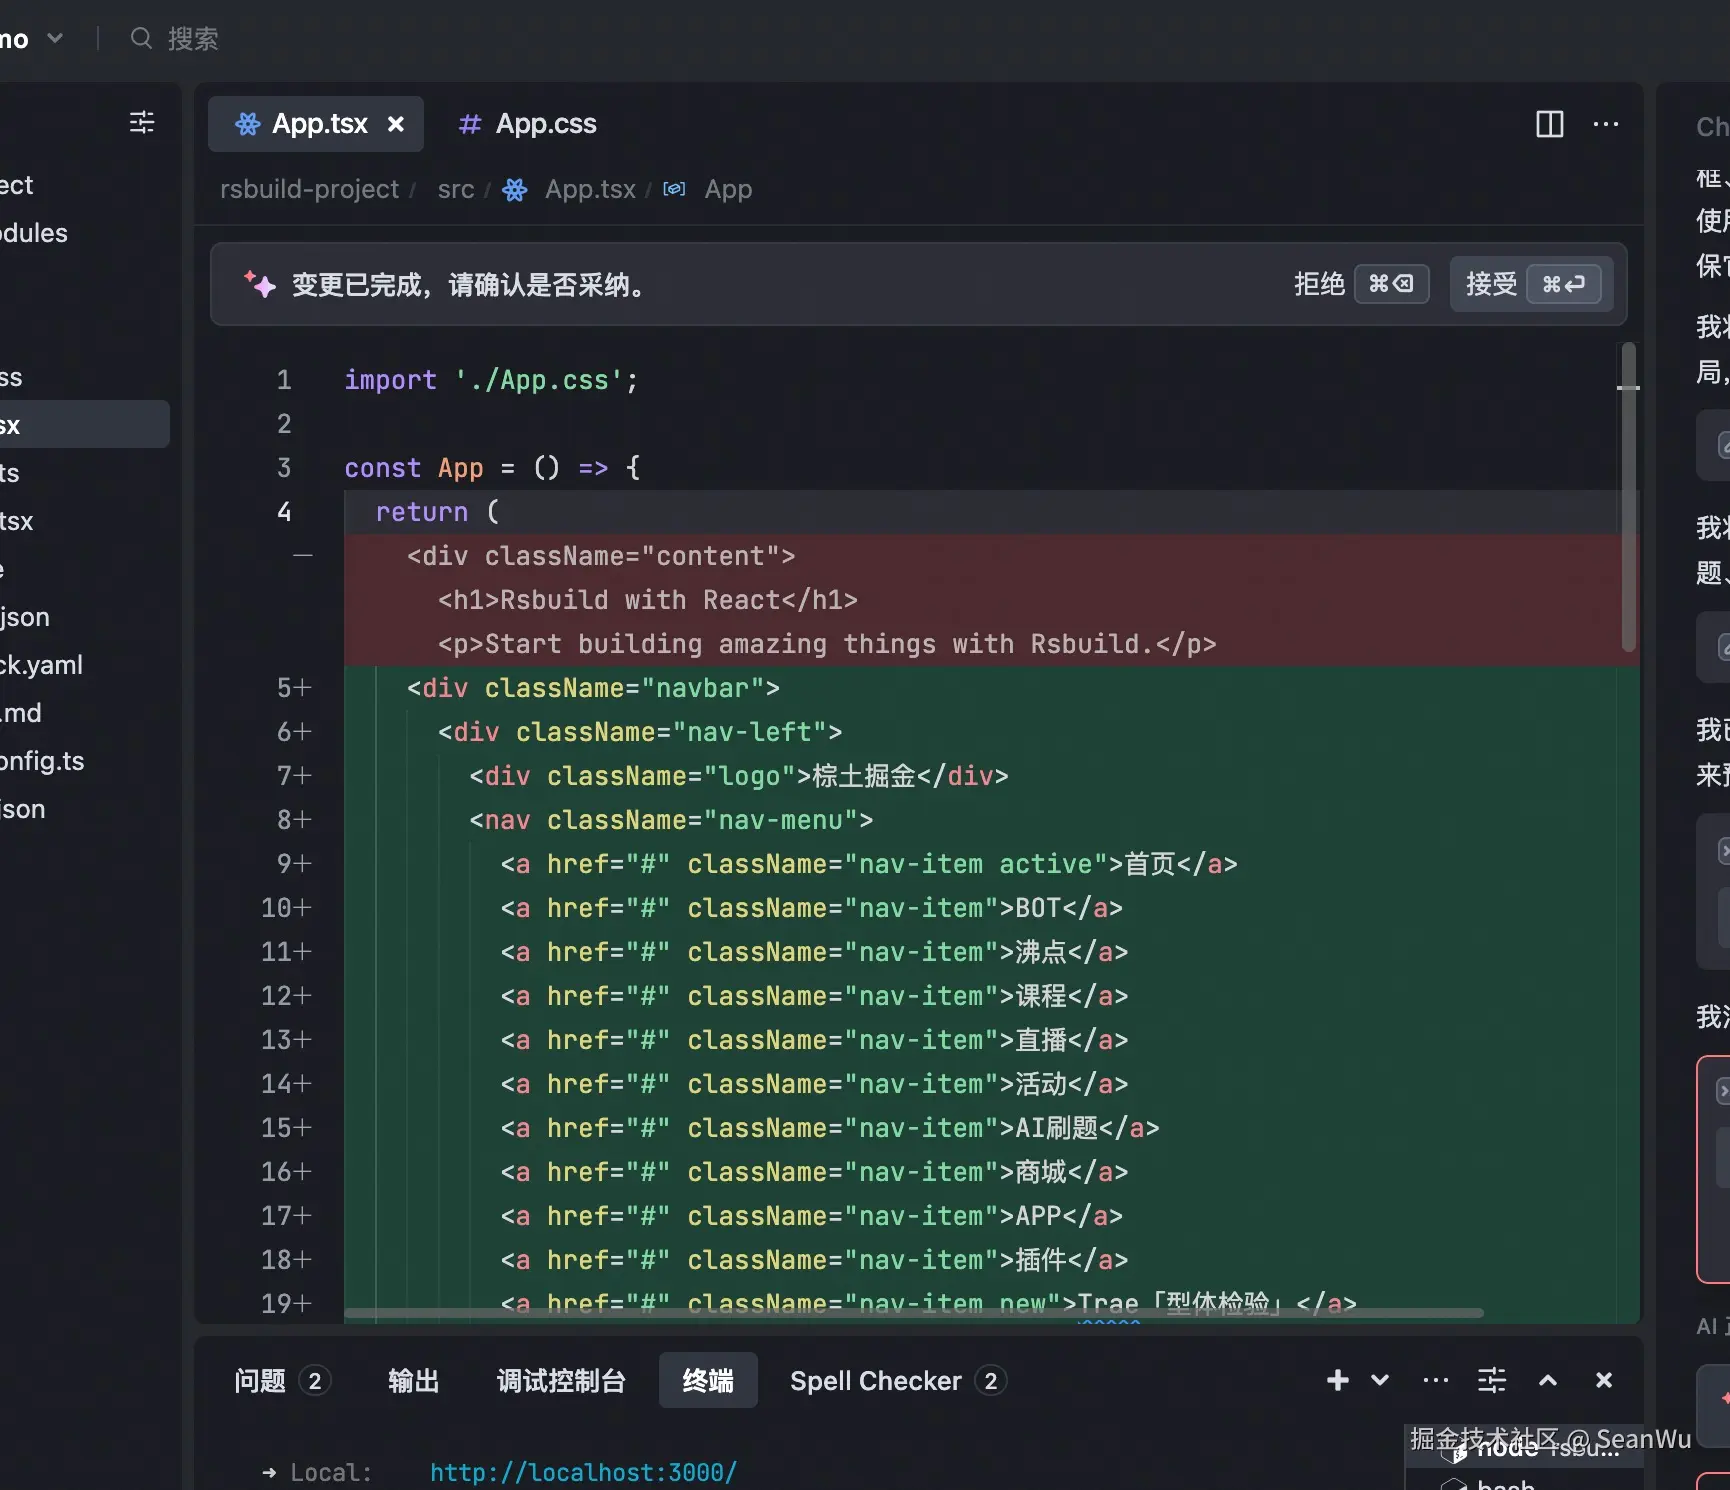This screenshot has width=1730, height=1490.
Task: Click App.tsx in the breadcrumb path
Action: click(x=590, y=189)
